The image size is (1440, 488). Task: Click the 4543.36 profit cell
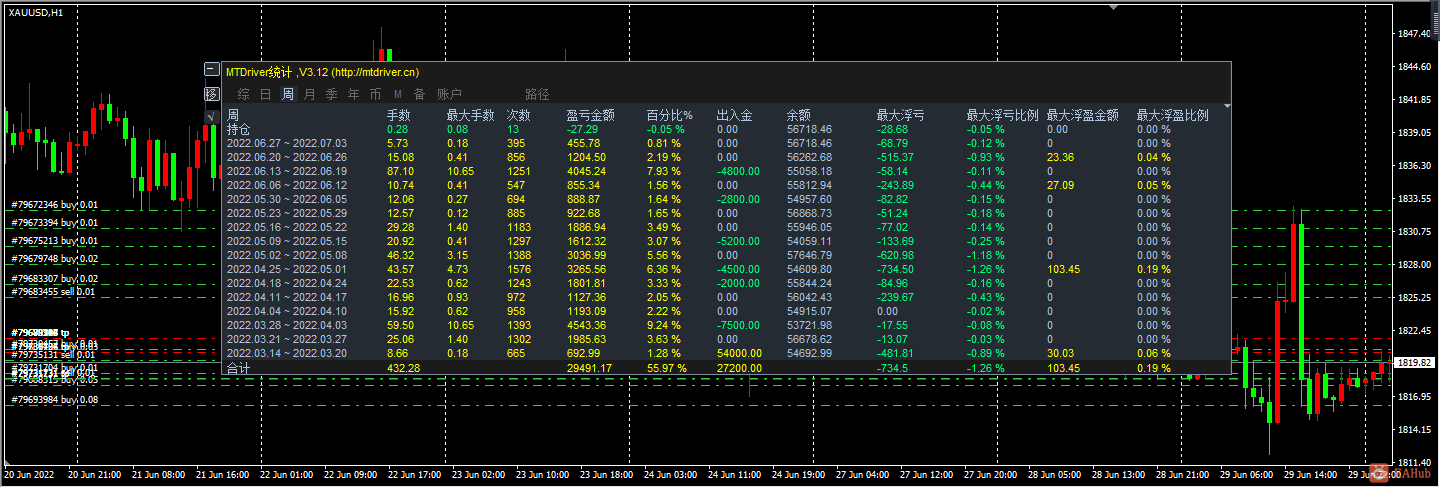click(x=585, y=326)
